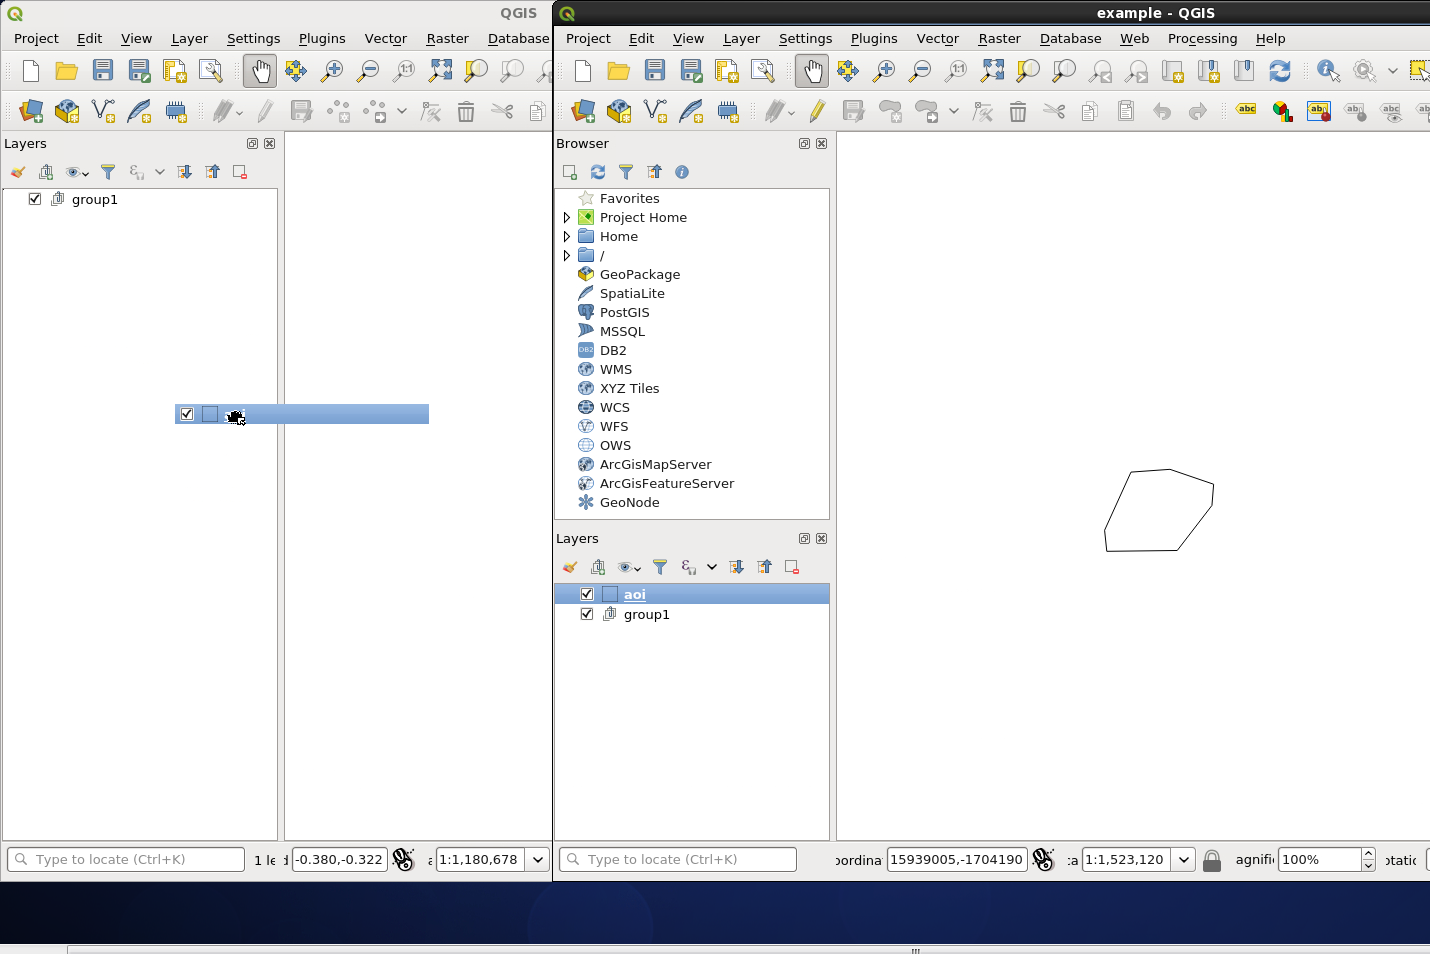The image size is (1430, 954).
Task: Toggle Editing pencil icon in right window
Action: (x=817, y=111)
